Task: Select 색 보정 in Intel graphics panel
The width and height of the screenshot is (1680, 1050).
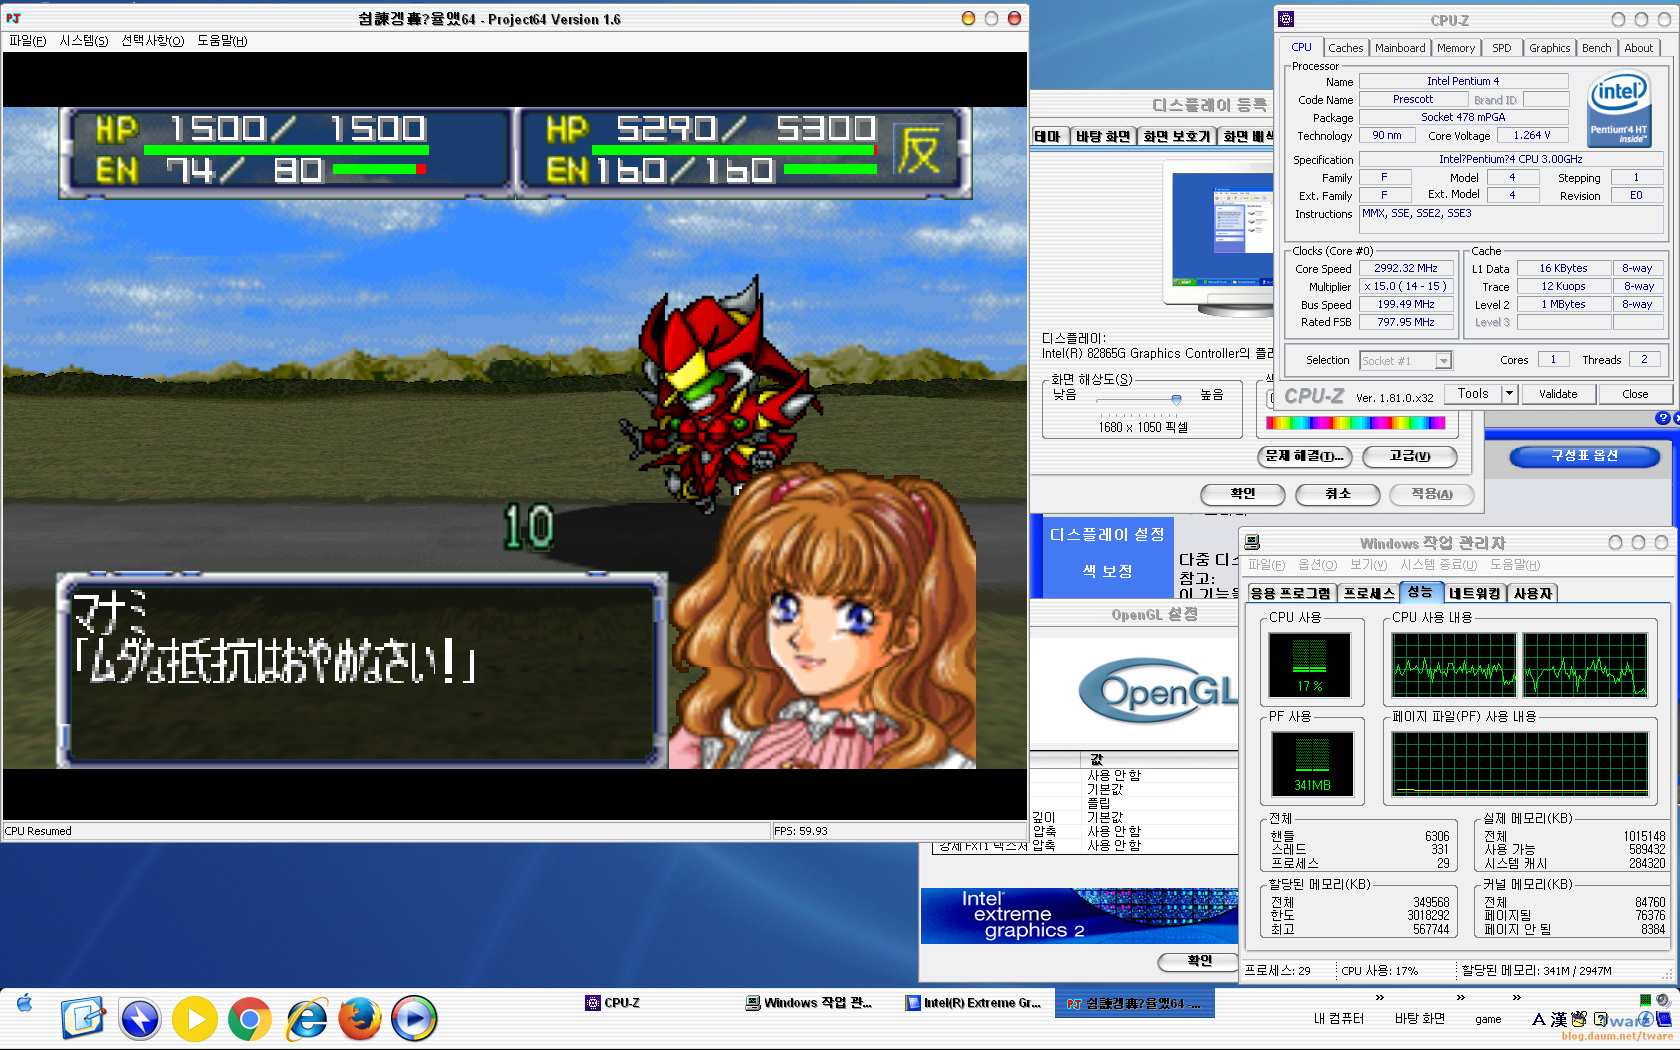Action: coord(1107,571)
